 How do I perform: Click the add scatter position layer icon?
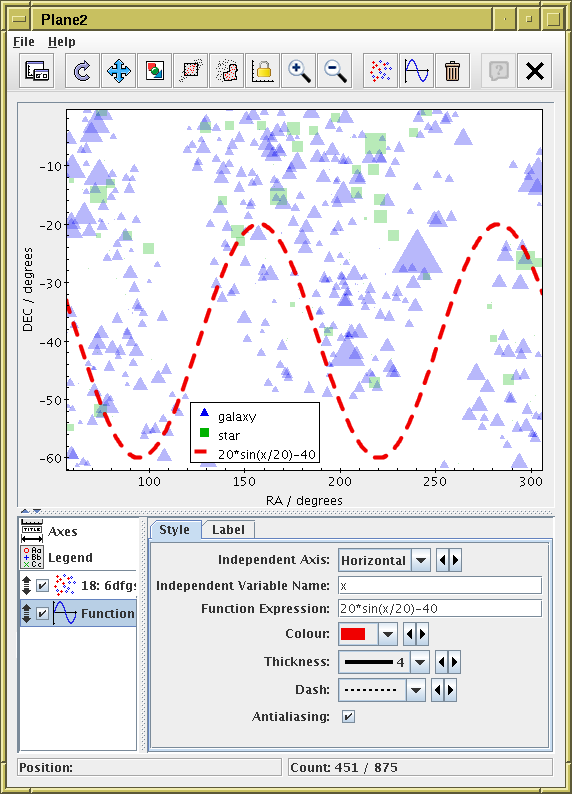[x=380, y=71]
